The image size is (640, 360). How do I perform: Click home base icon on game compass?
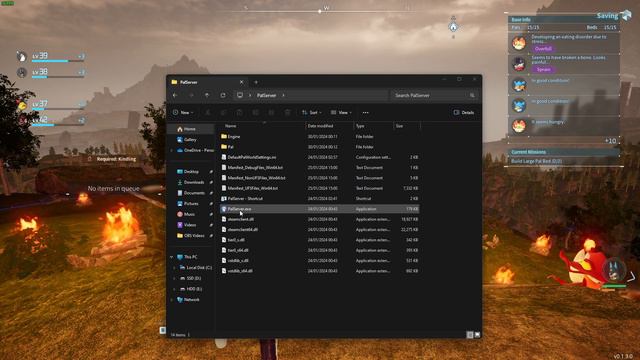click(453, 27)
